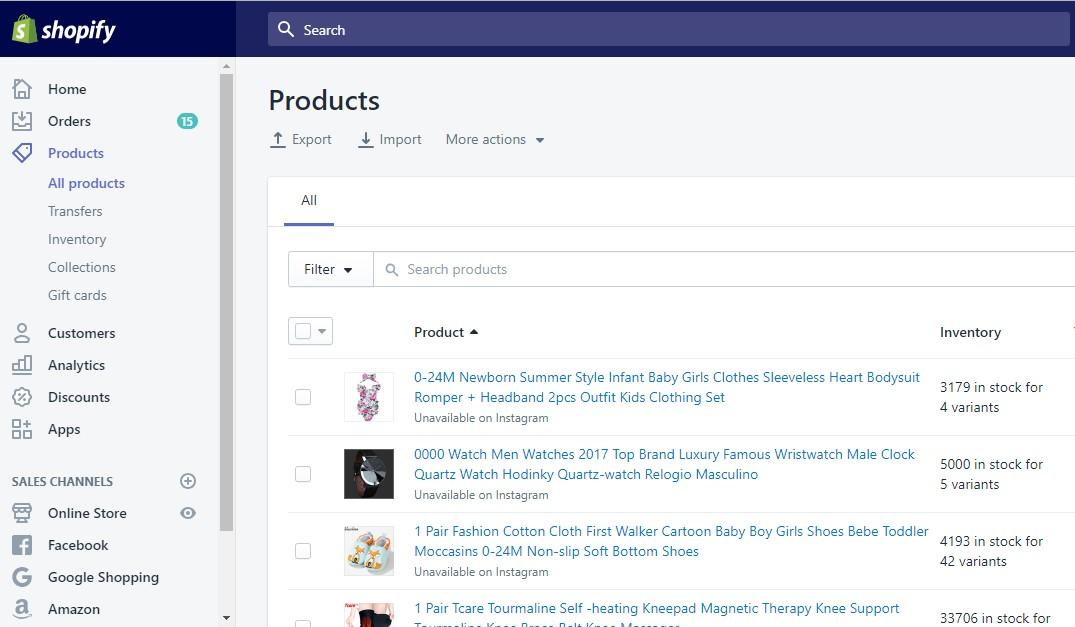Click the Facebook sales channel icon
The image size is (1075, 627).
pos(23,545)
